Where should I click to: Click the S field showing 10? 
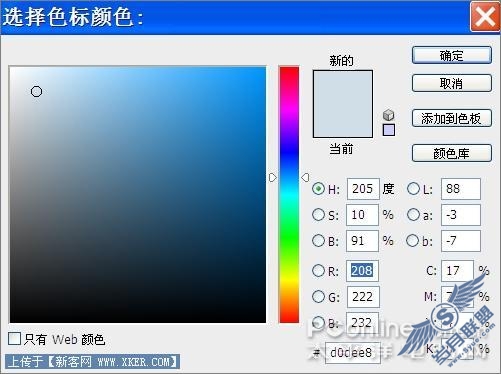[362, 215]
